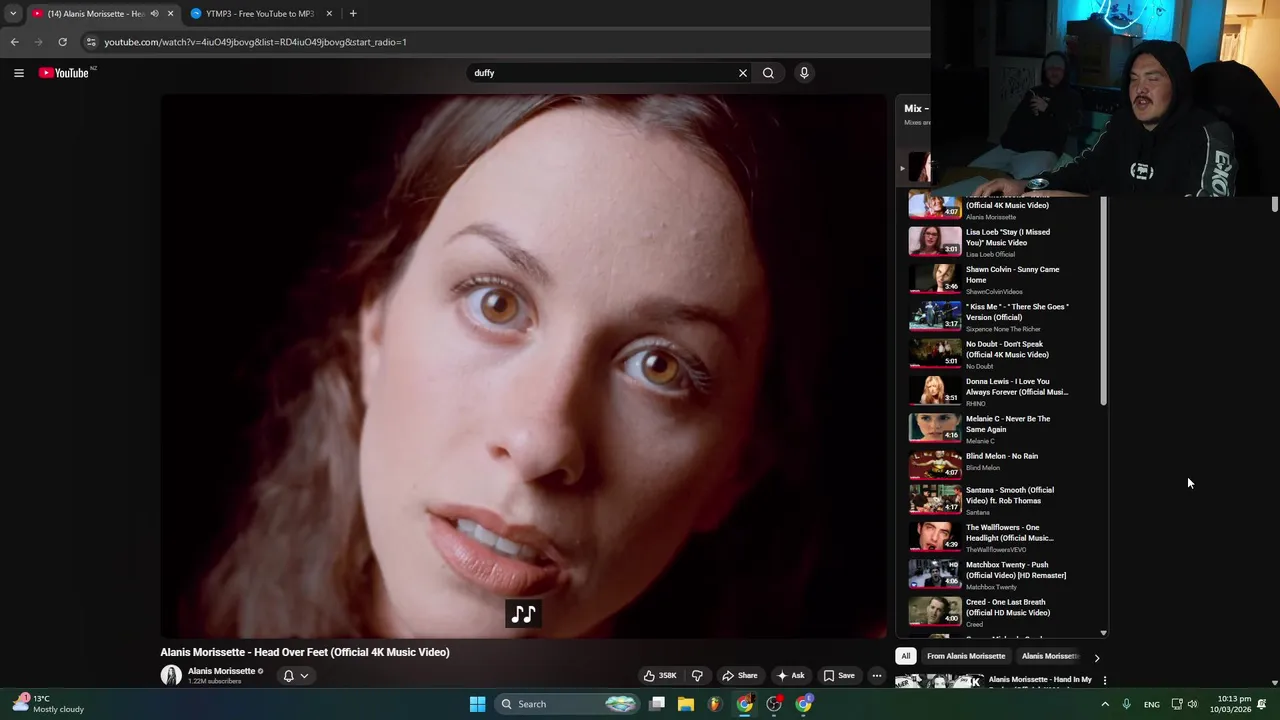This screenshot has width=1280, height=720.
Task: Open notification bell dropdown for Alanis Morissette
Action: (295, 676)
